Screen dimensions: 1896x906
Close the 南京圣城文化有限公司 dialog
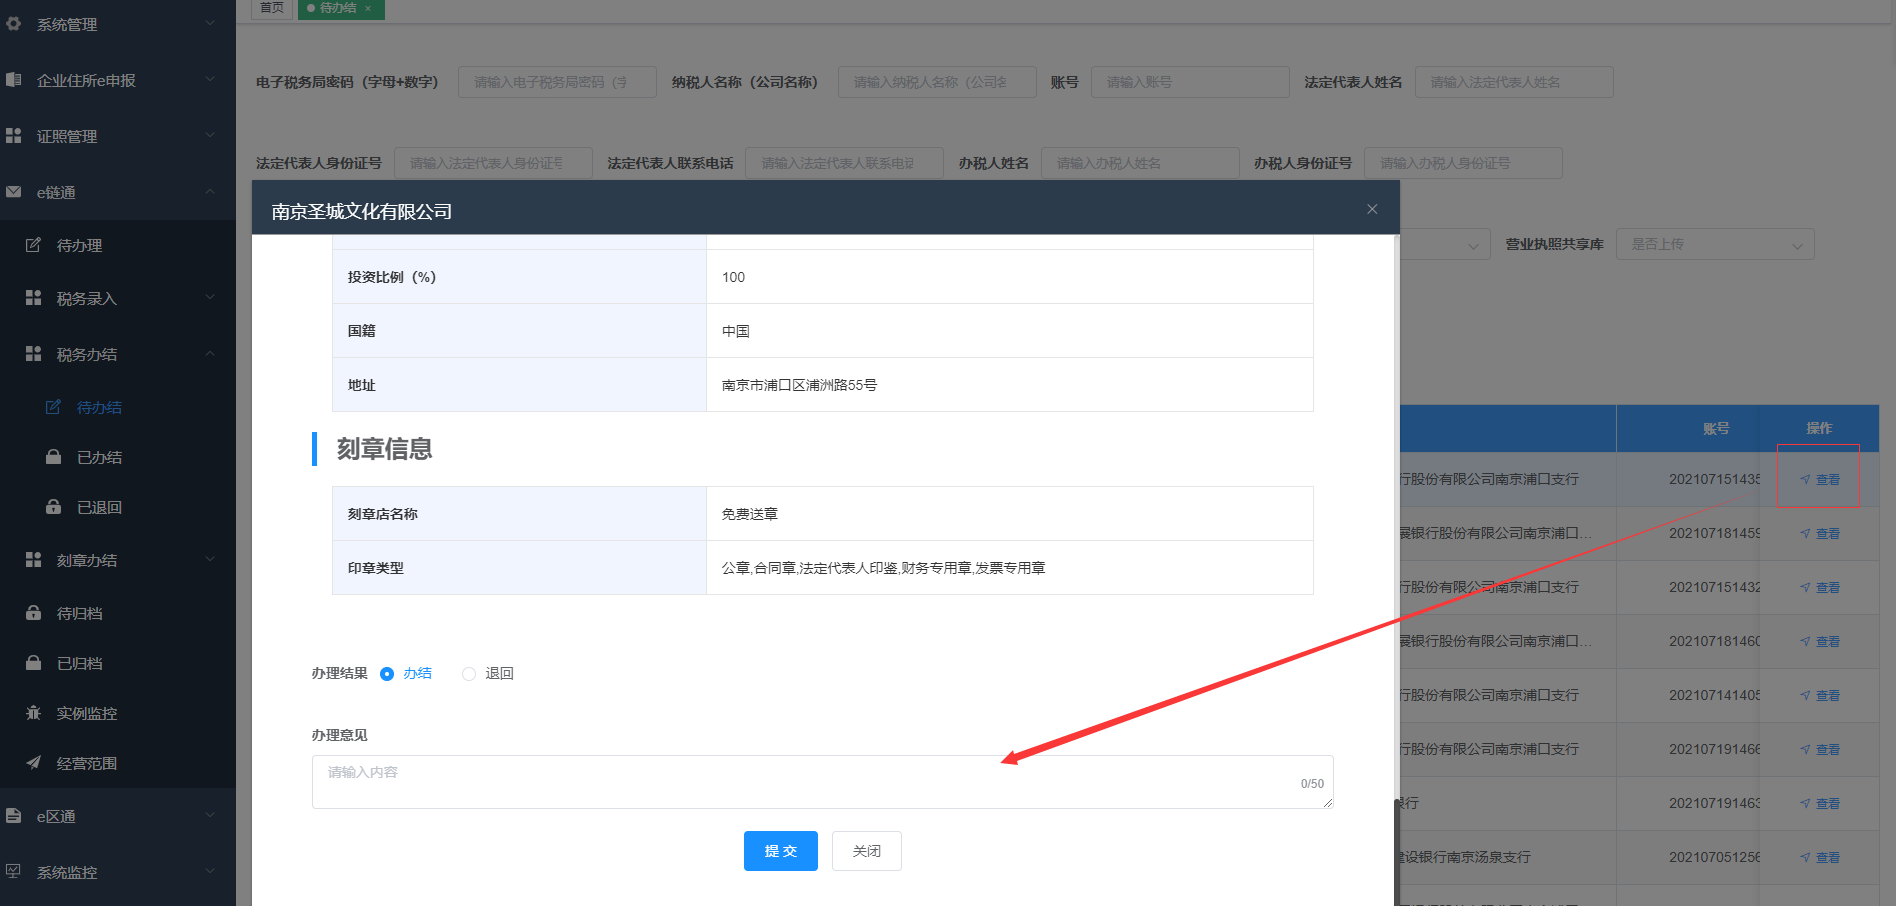click(1372, 209)
